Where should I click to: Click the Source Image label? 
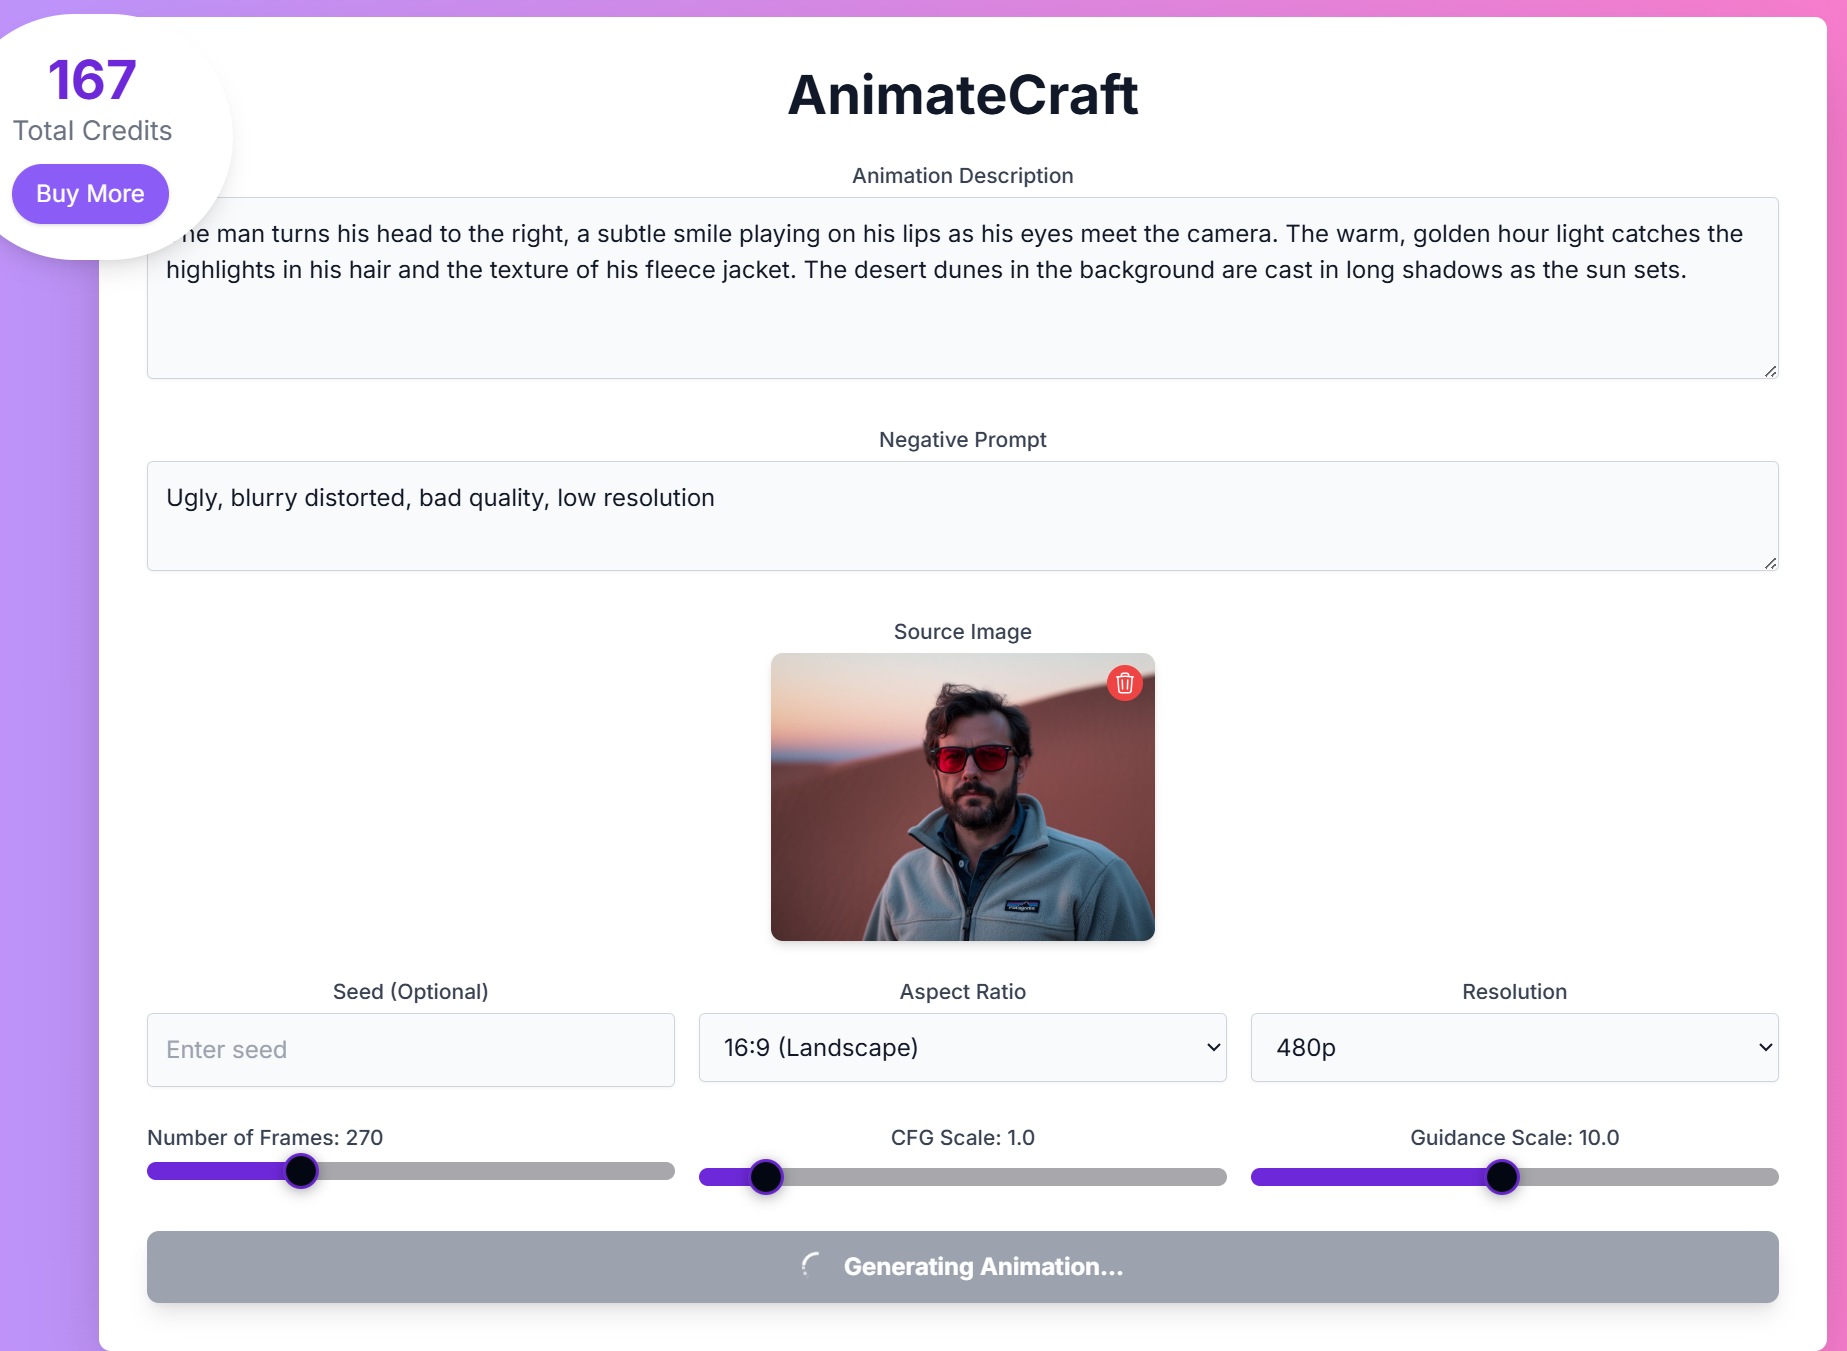point(962,632)
